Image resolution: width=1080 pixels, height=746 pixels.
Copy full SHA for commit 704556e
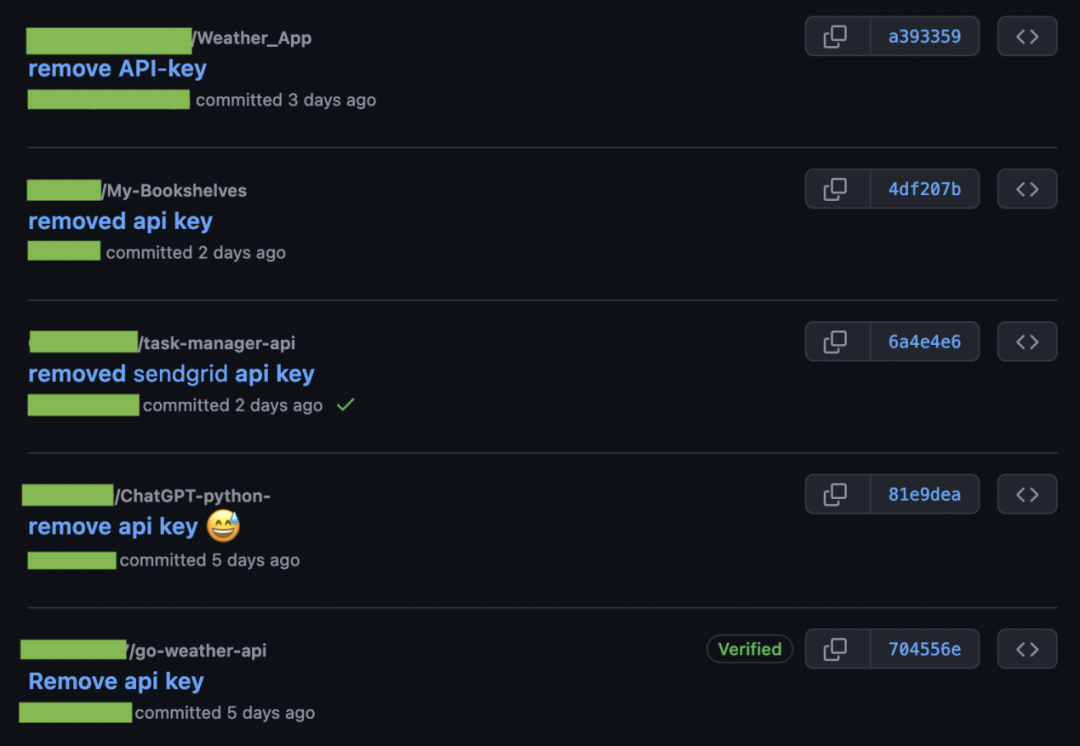(836, 650)
